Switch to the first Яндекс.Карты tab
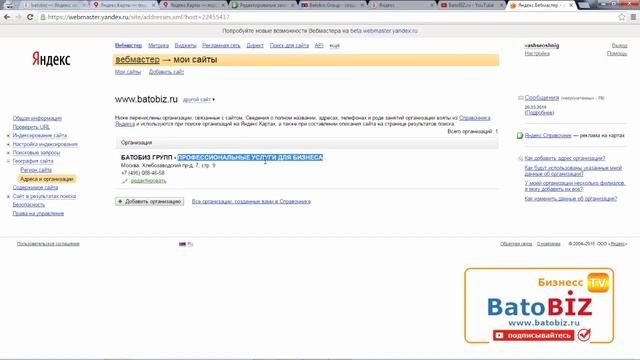This screenshot has width=640, height=360. click(x=124, y=5)
